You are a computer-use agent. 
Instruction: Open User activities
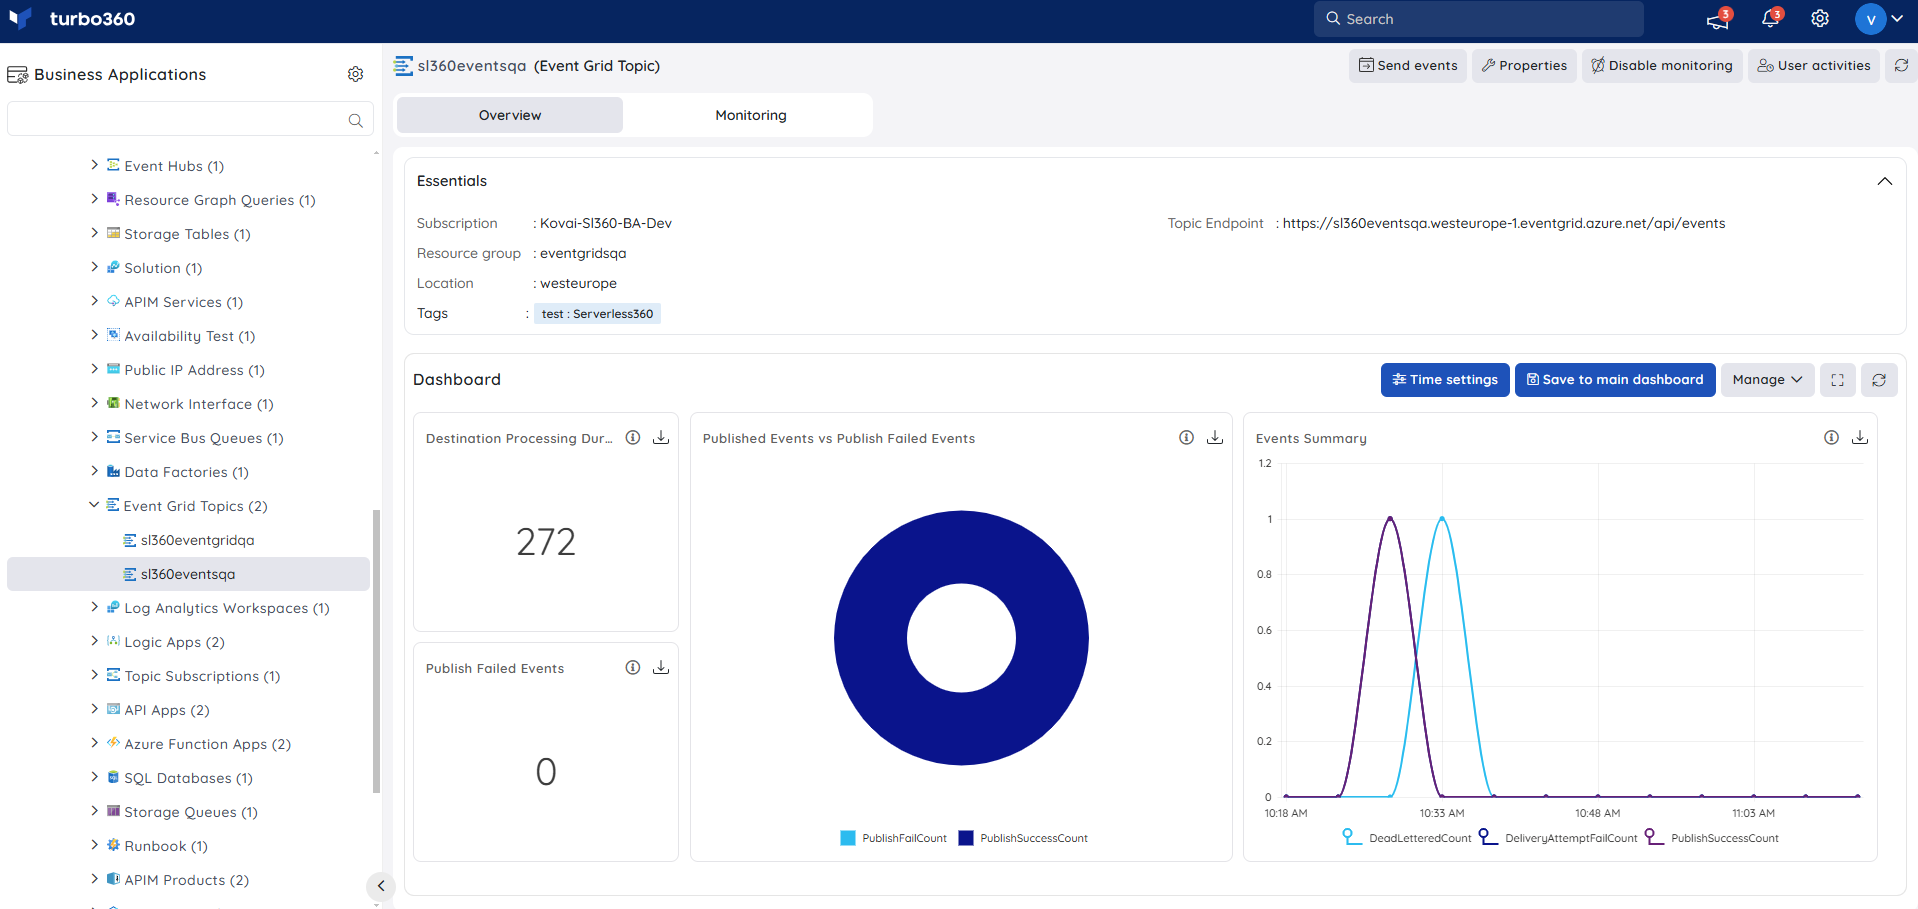coord(1814,66)
